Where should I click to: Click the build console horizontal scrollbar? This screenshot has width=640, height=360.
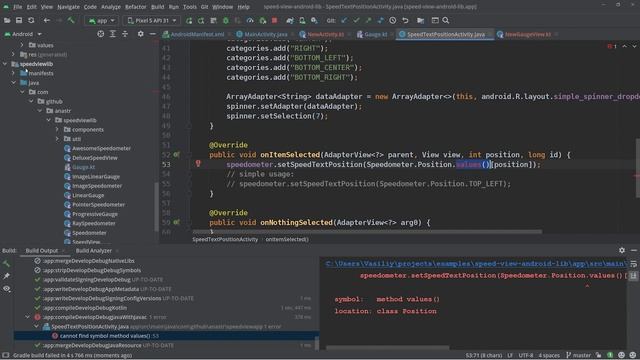[x=388, y=348]
